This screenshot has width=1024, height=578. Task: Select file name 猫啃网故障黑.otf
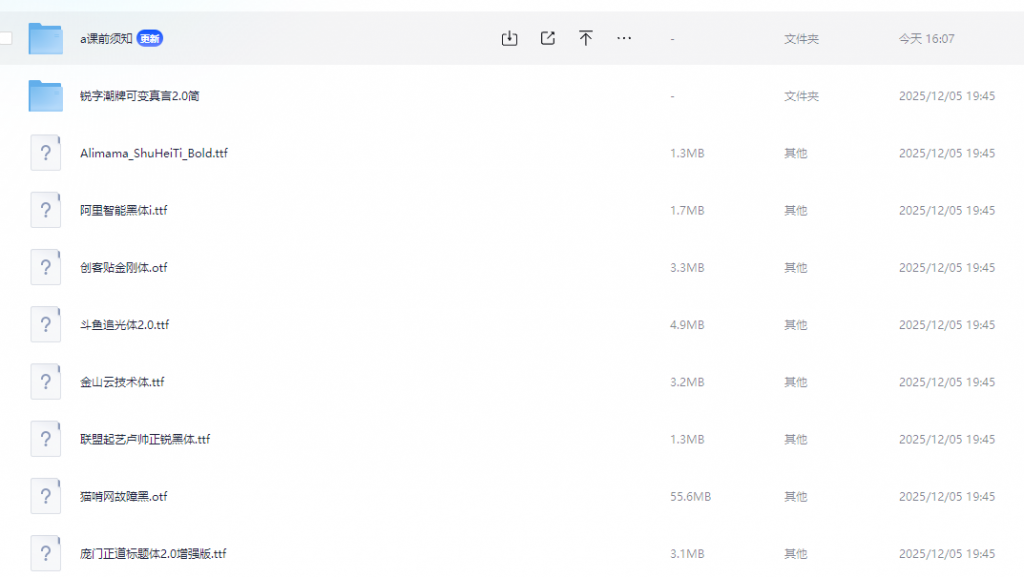click(123, 497)
